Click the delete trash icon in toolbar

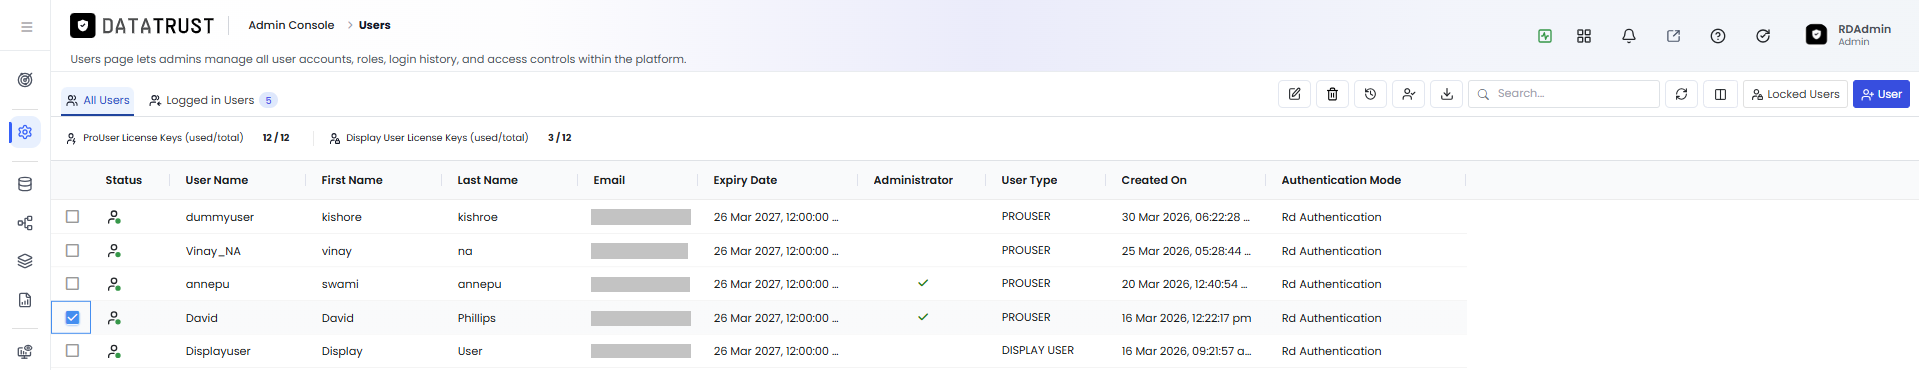tap(1332, 94)
